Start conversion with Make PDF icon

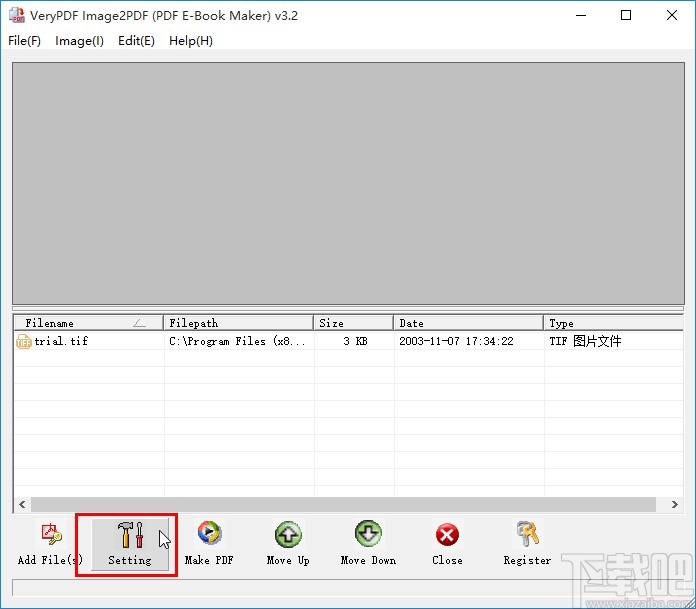point(210,533)
